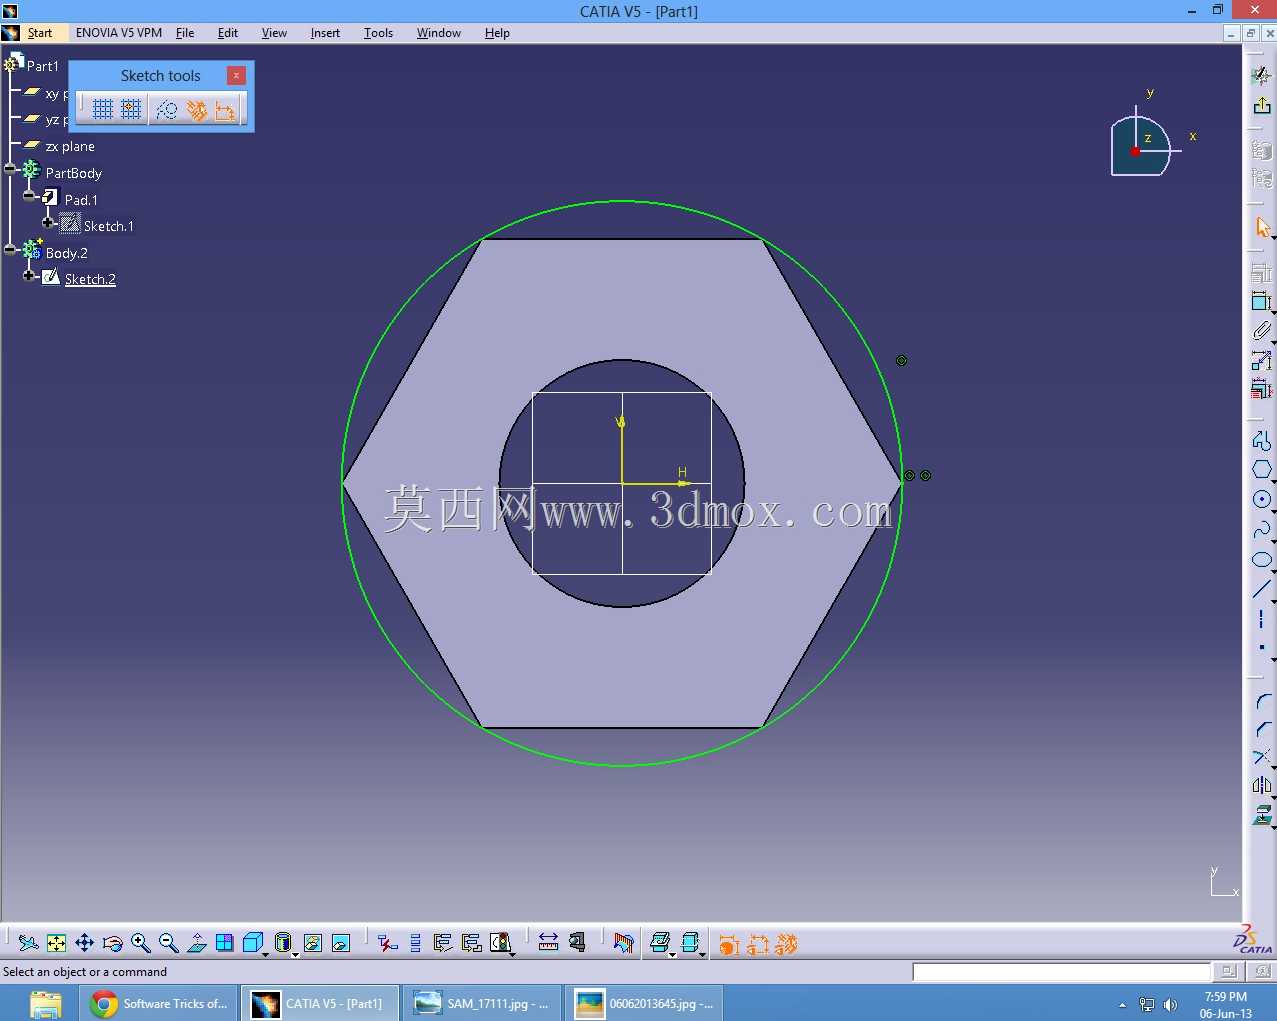The height and width of the screenshot is (1021, 1277).
Task: Click the Animate Constraint icon
Action: [1262, 360]
